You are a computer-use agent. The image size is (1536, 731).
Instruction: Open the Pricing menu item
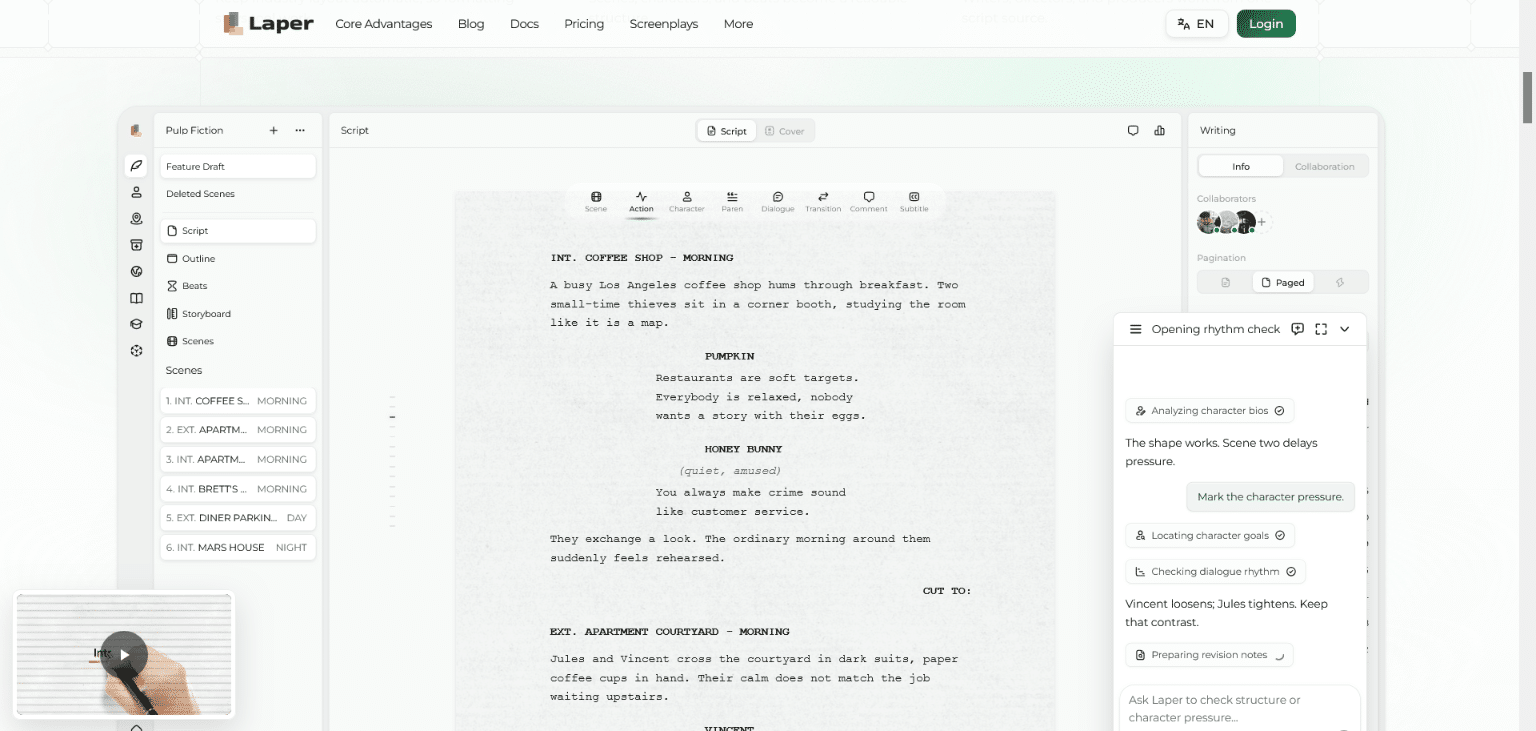point(584,24)
